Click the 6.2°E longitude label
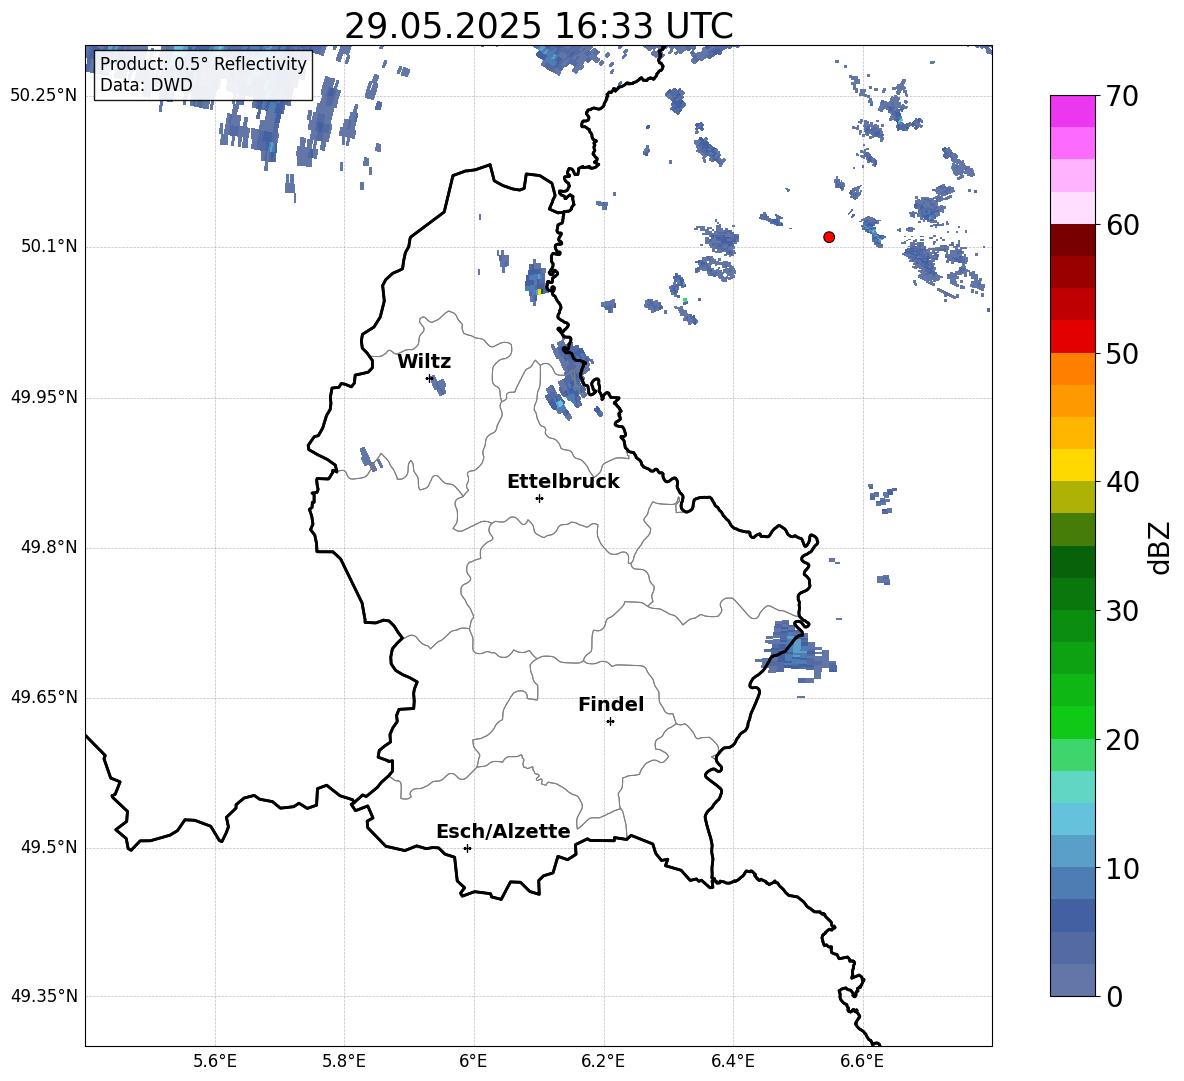 coord(603,1061)
